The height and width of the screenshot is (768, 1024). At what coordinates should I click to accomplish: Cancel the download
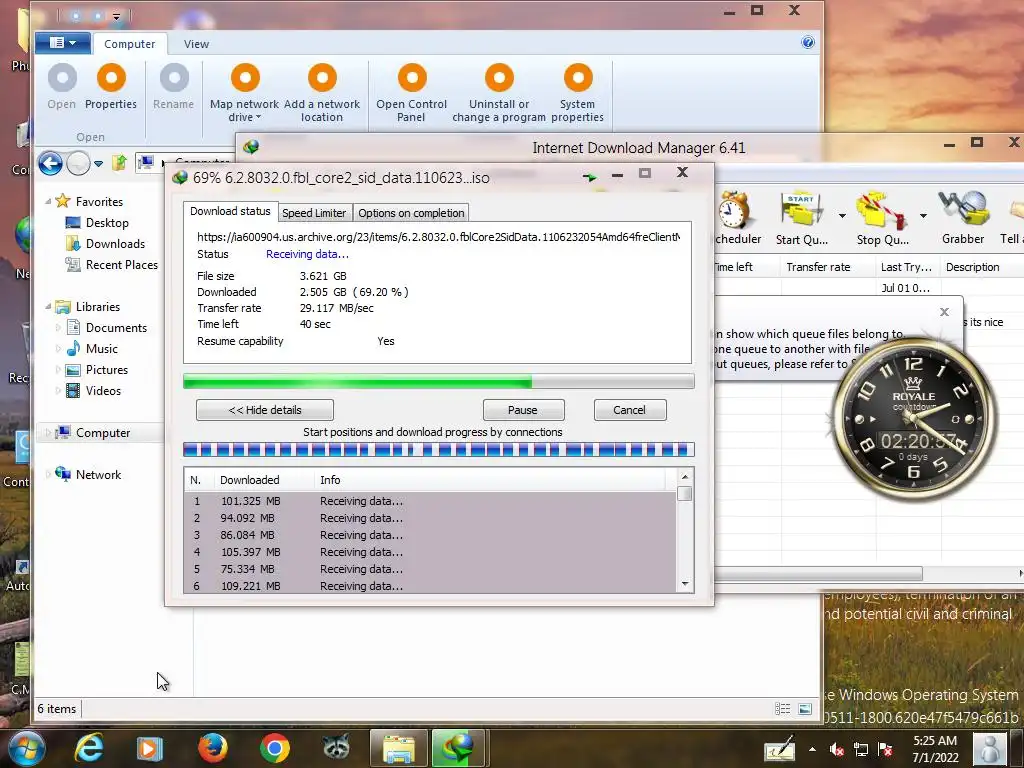(x=630, y=410)
